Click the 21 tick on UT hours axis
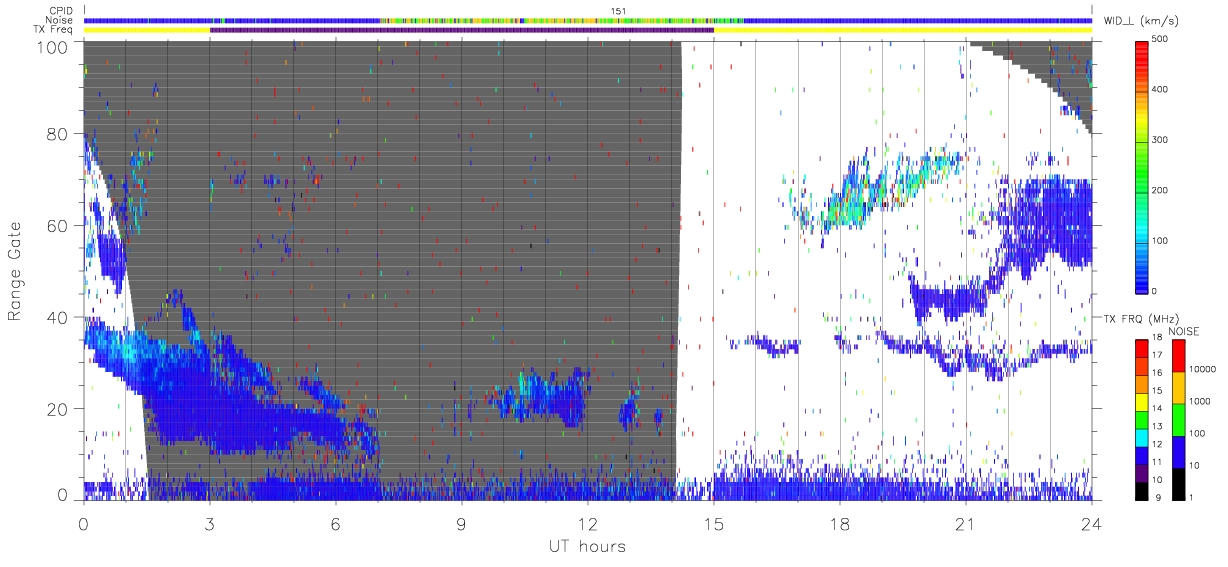Screen dimensions: 1228x567 tap(966, 523)
